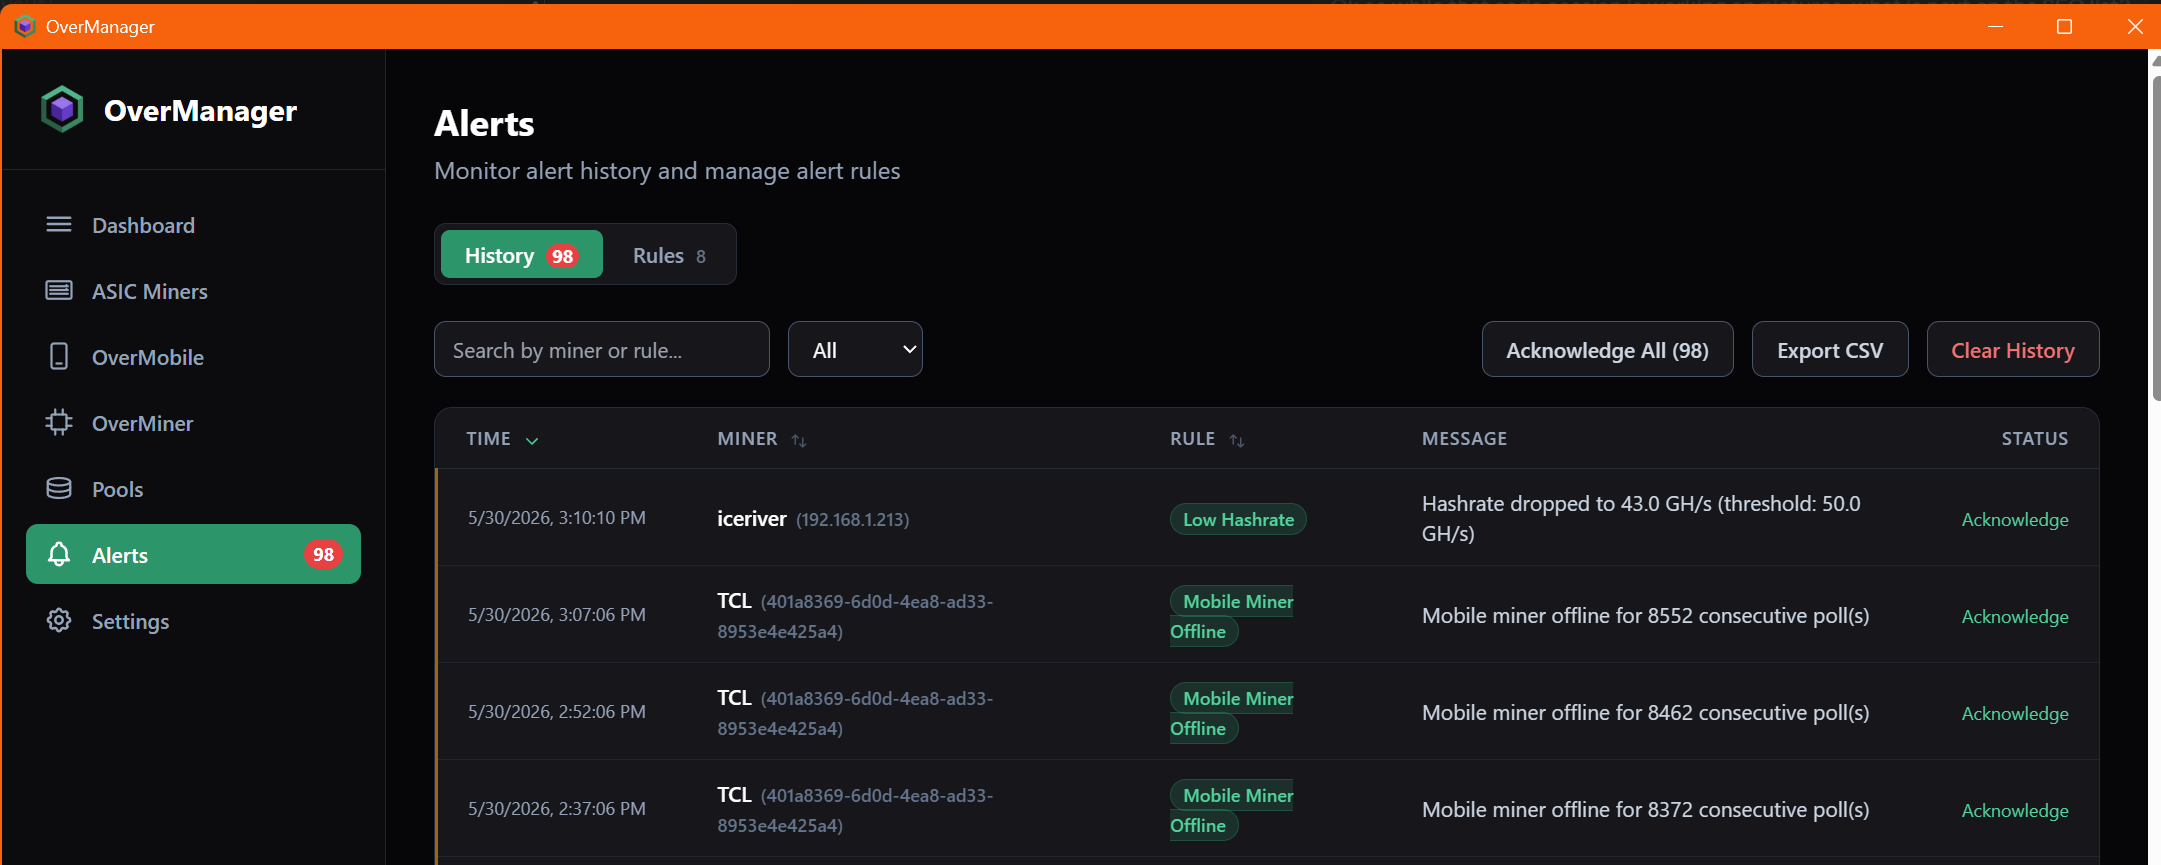The width and height of the screenshot is (2161, 865).
Task: Switch to the History tab
Action: click(x=521, y=255)
